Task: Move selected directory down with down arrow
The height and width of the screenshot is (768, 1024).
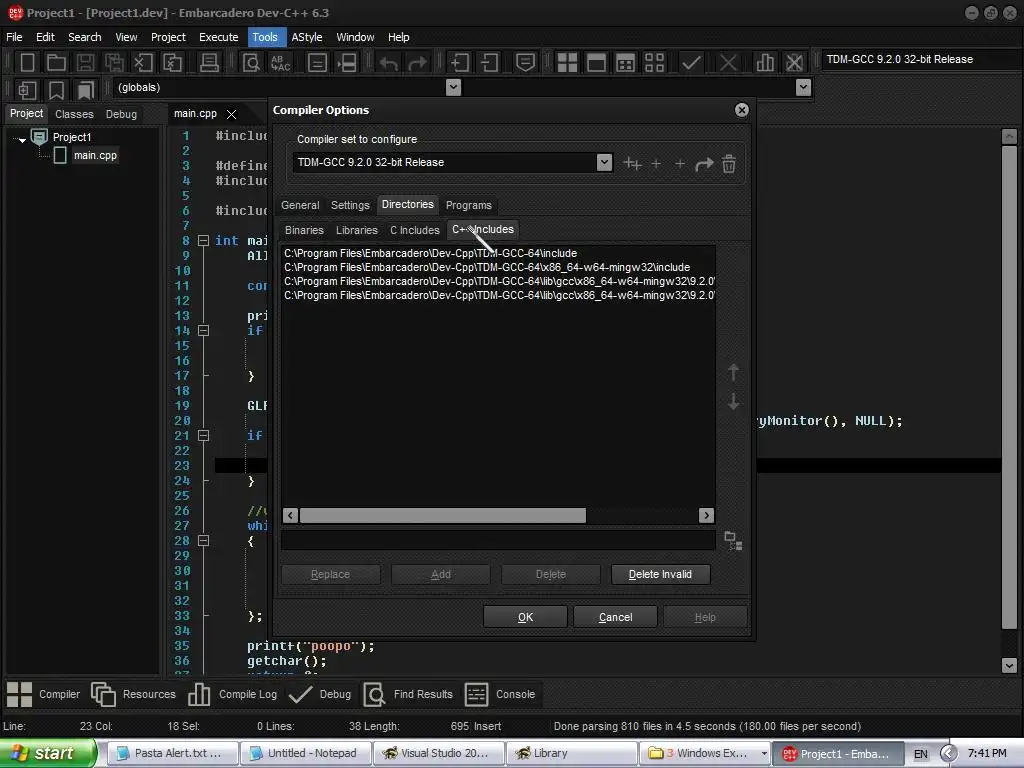Action: [x=733, y=401]
